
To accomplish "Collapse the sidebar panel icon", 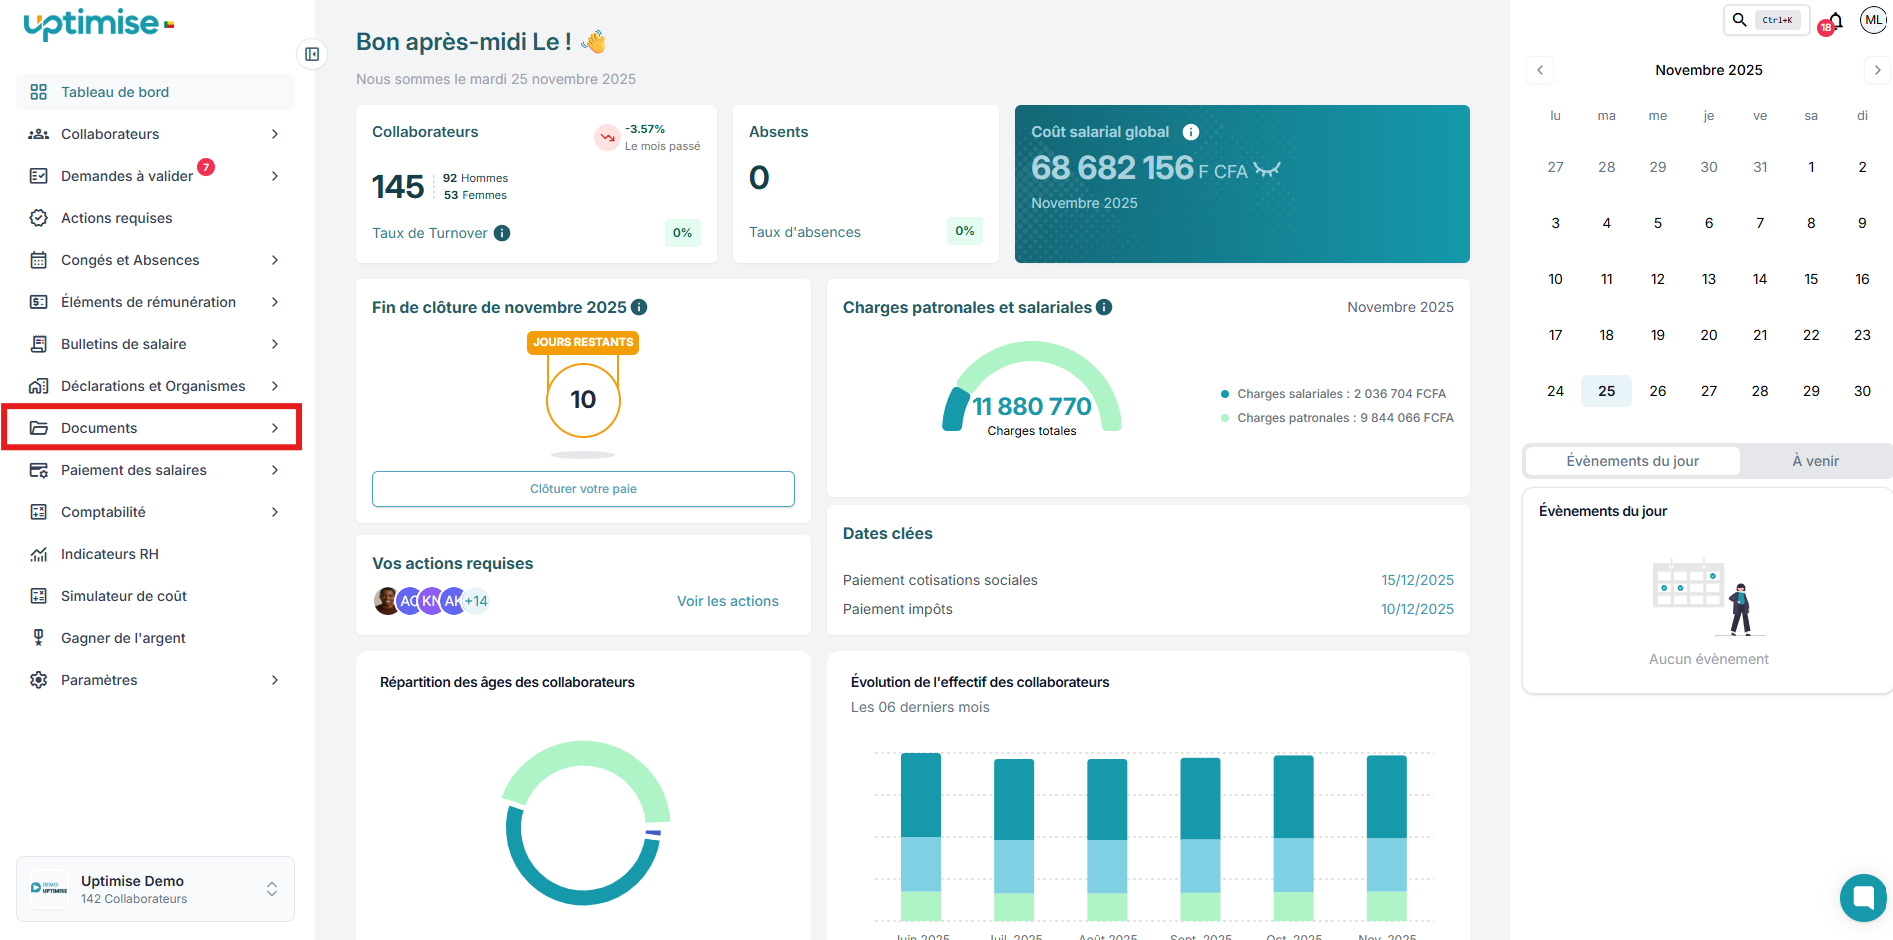I will coord(312,54).
